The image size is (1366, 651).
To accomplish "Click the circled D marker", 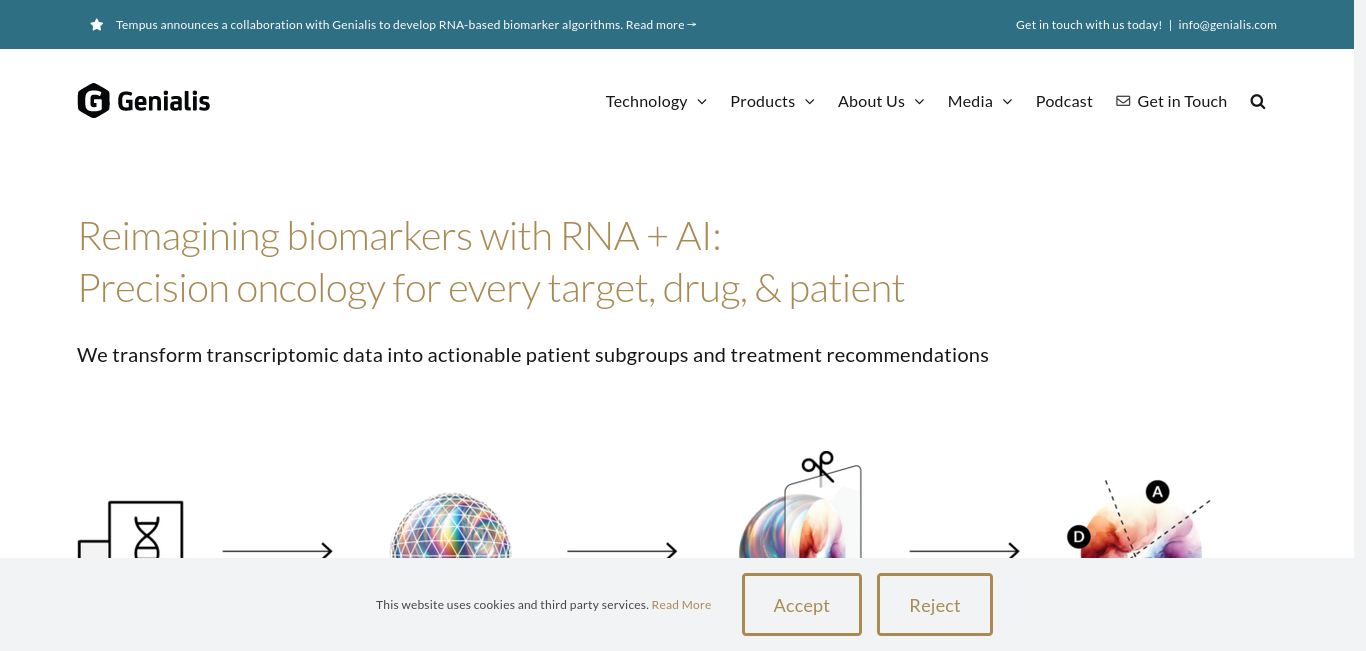I will click(x=1078, y=537).
